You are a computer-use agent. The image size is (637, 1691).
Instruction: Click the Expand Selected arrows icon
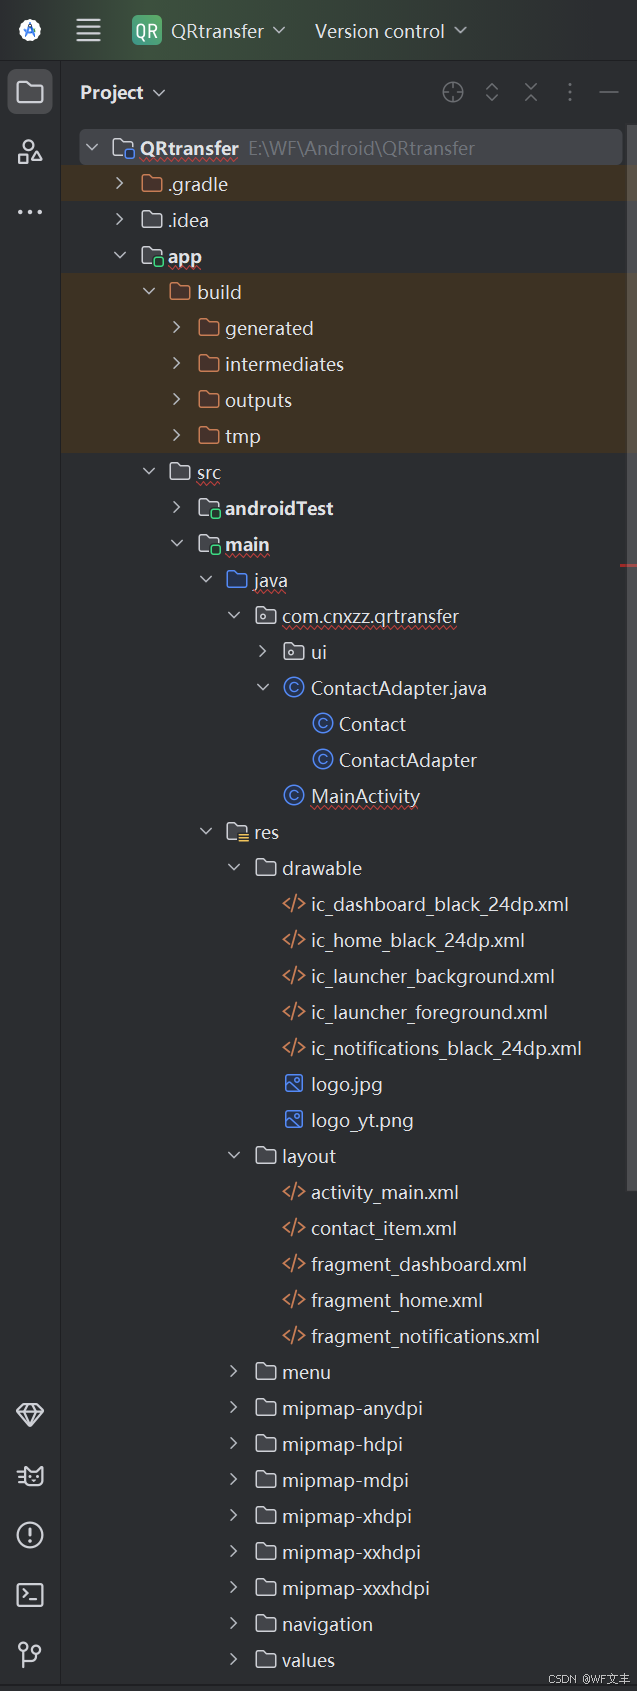pos(492,93)
